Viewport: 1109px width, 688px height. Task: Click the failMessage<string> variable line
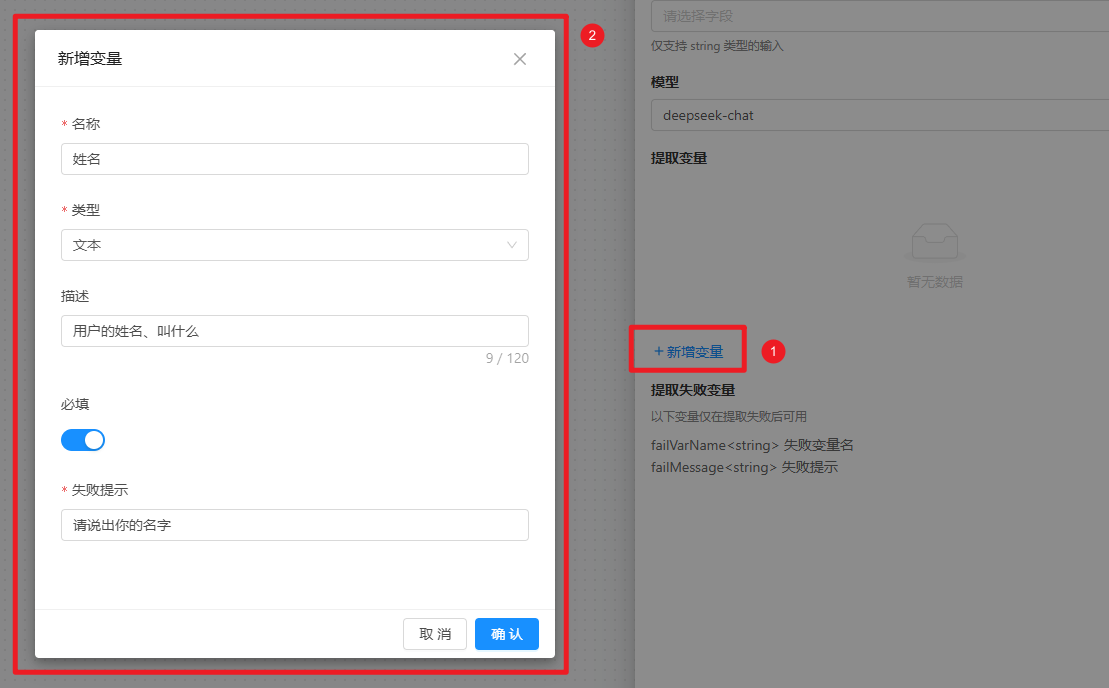tap(744, 467)
